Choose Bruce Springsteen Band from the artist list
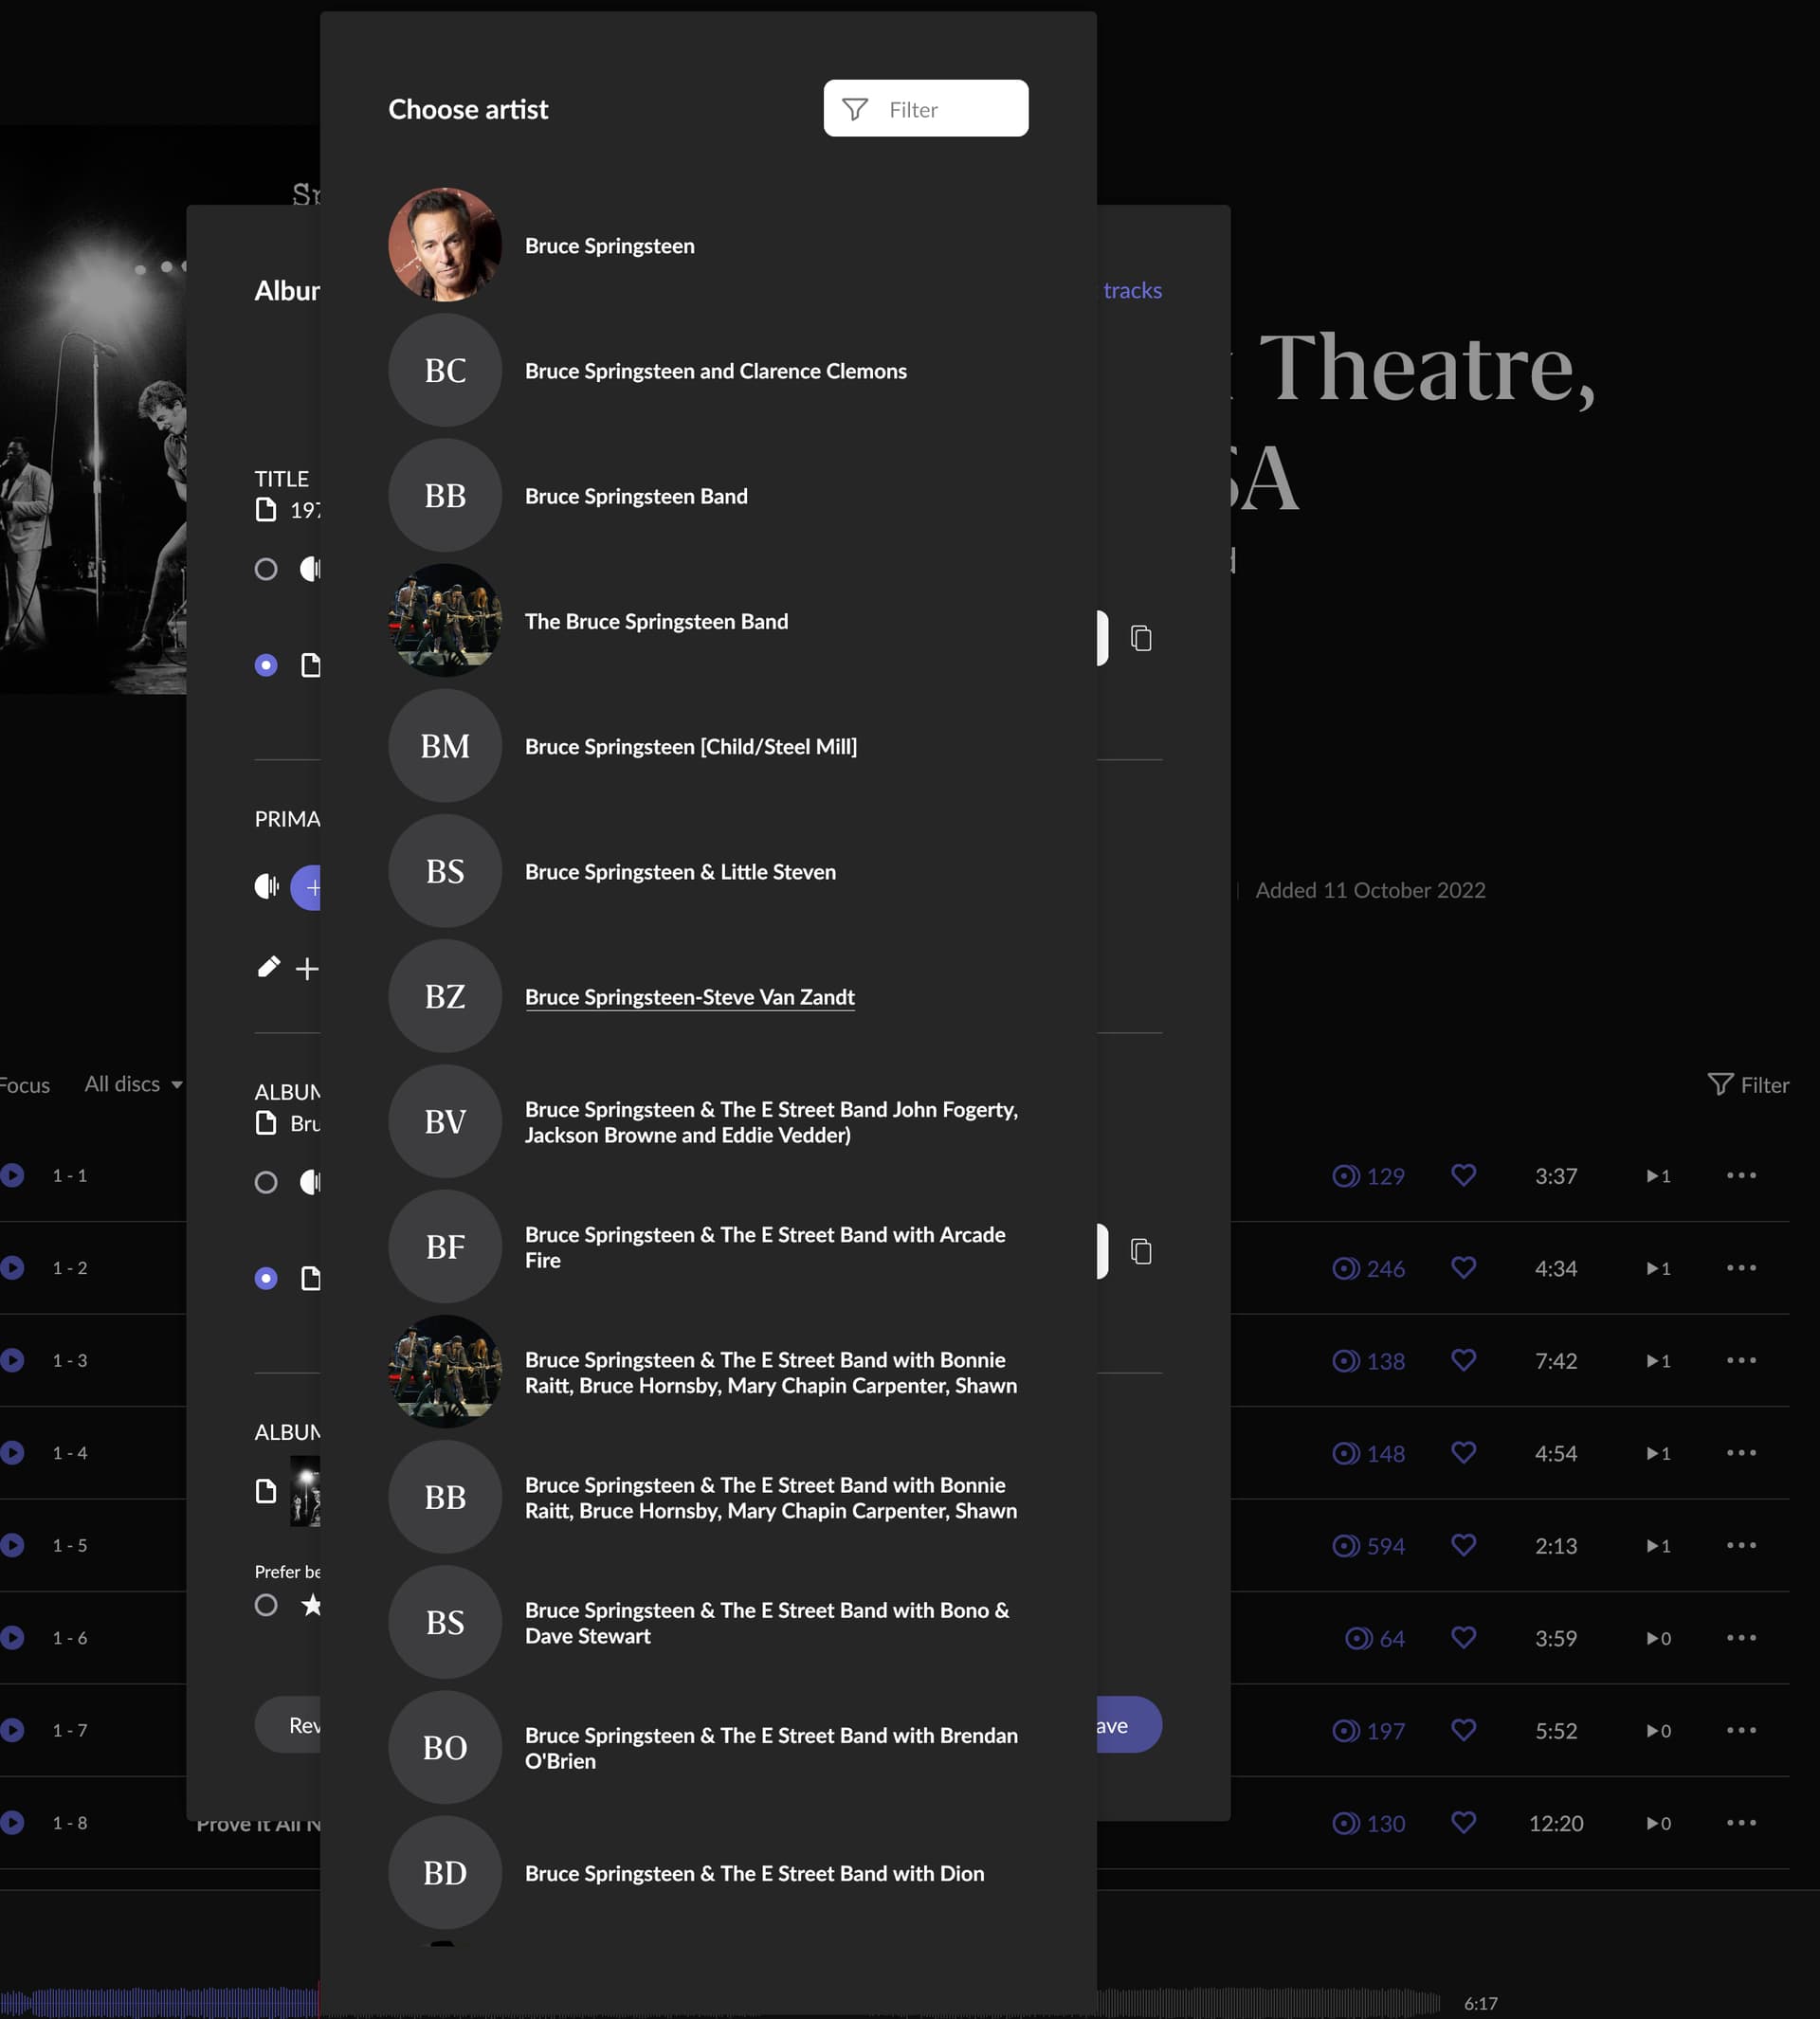Image resolution: width=1820 pixels, height=2019 pixels. [636, 496]
